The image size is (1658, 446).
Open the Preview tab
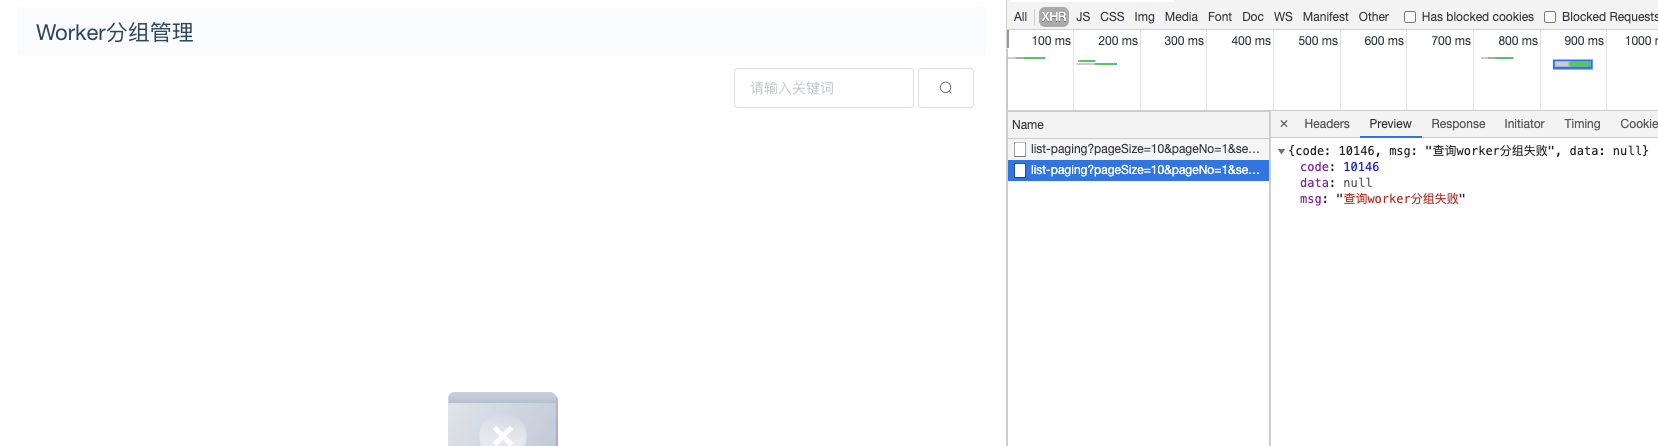[1390, 124]
